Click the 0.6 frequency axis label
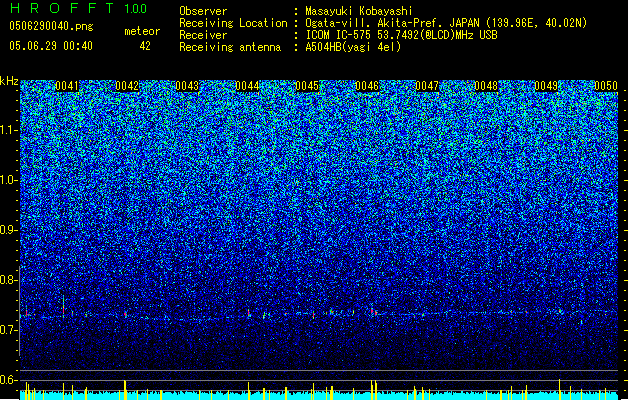 (x=9, y=380)
